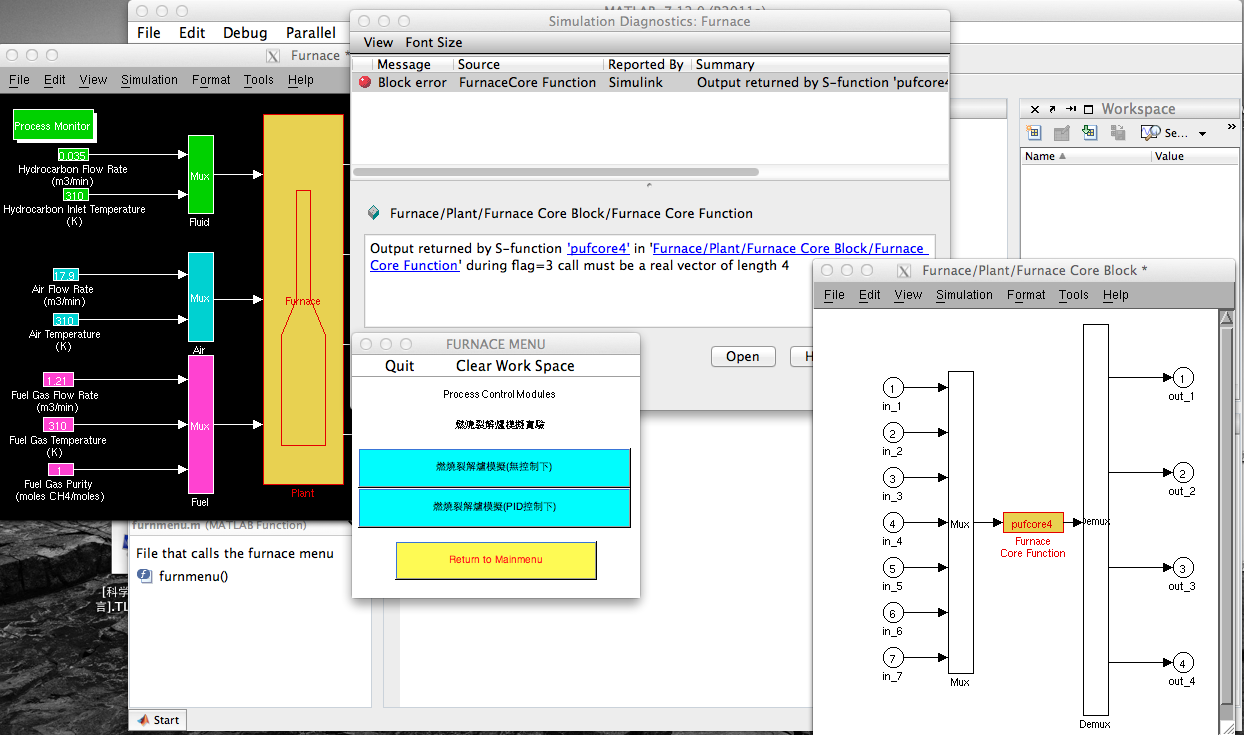Open the Simulation menu in Furnace window
Image resolution: width=1244 pixels, height=735 pixels.
tap(149, 80)
